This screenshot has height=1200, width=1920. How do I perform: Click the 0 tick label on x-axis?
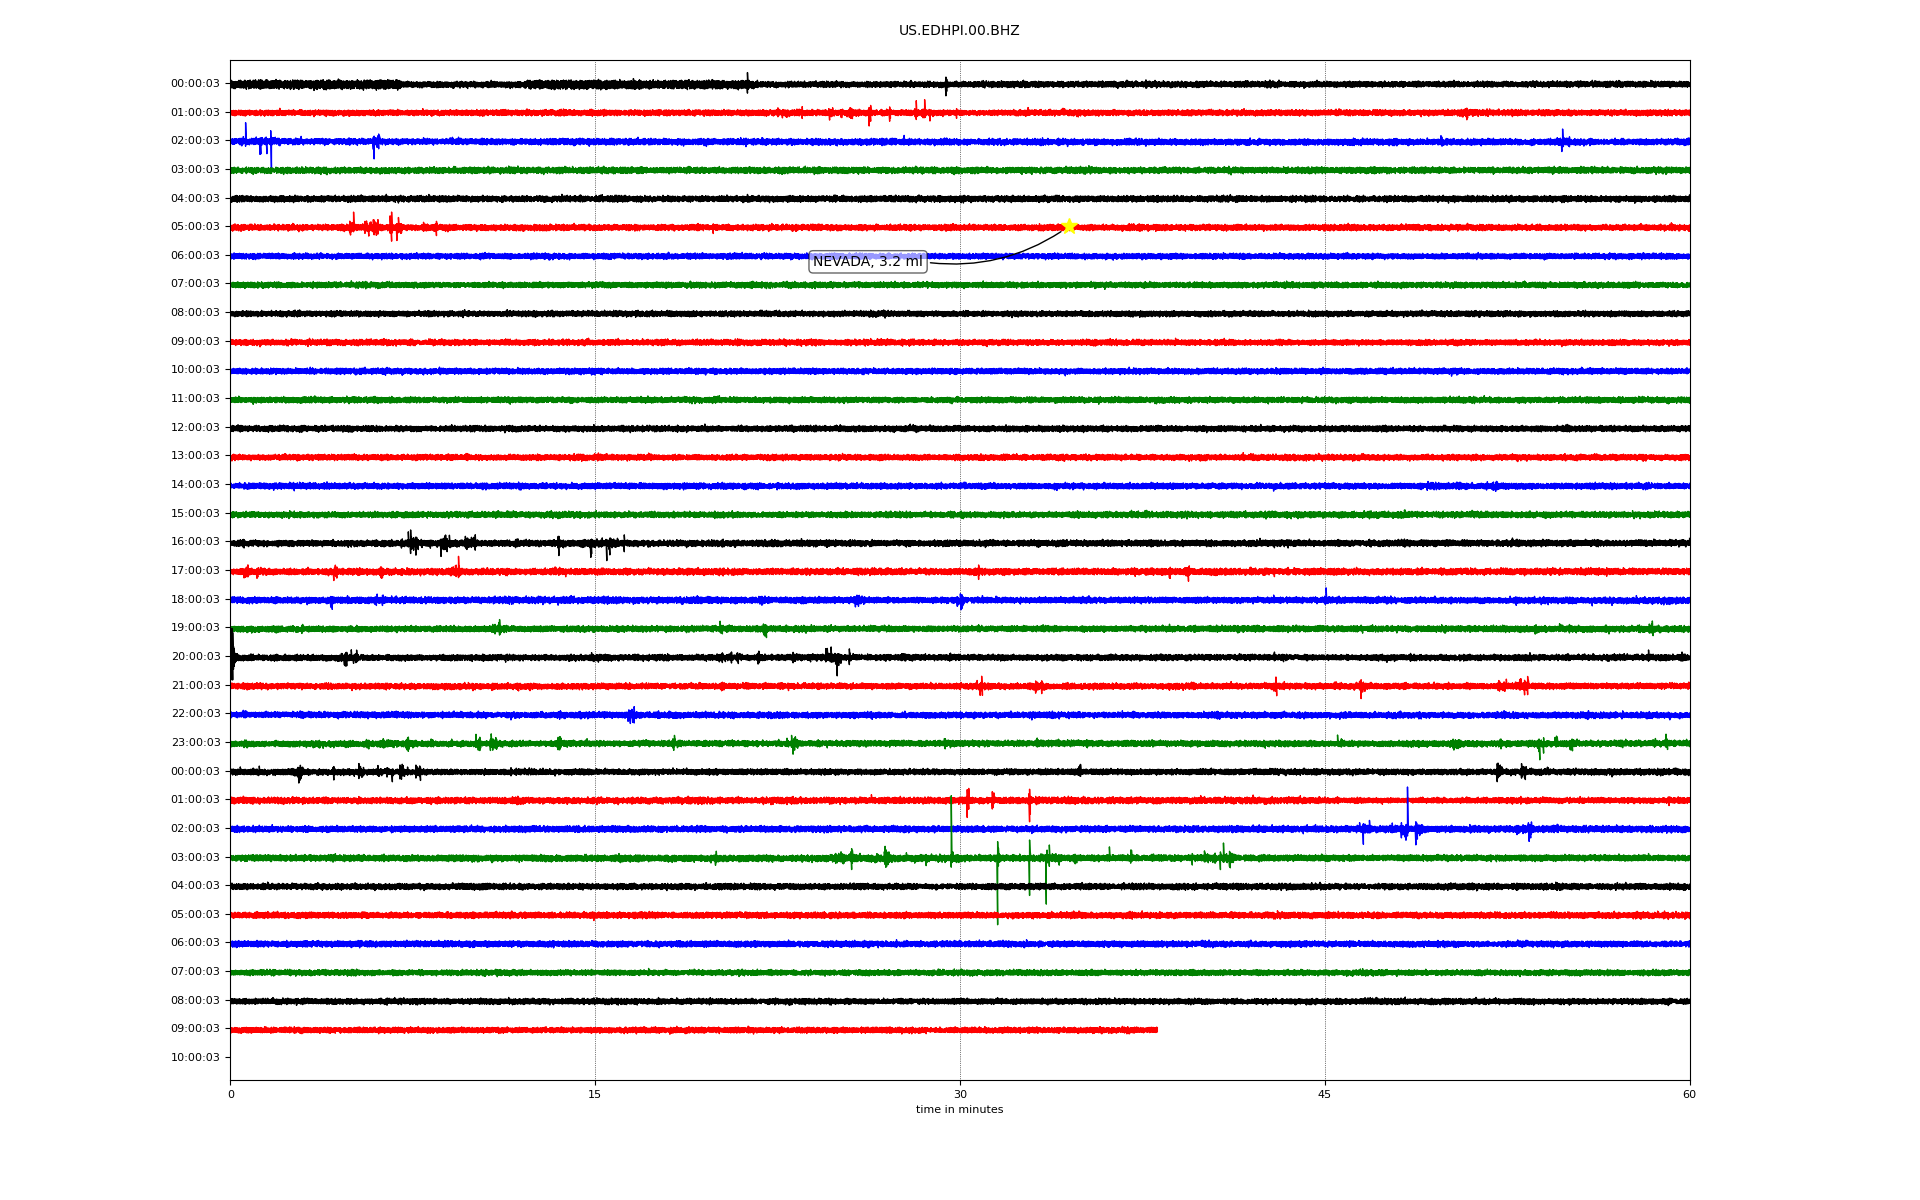[x=231, y=1094]
